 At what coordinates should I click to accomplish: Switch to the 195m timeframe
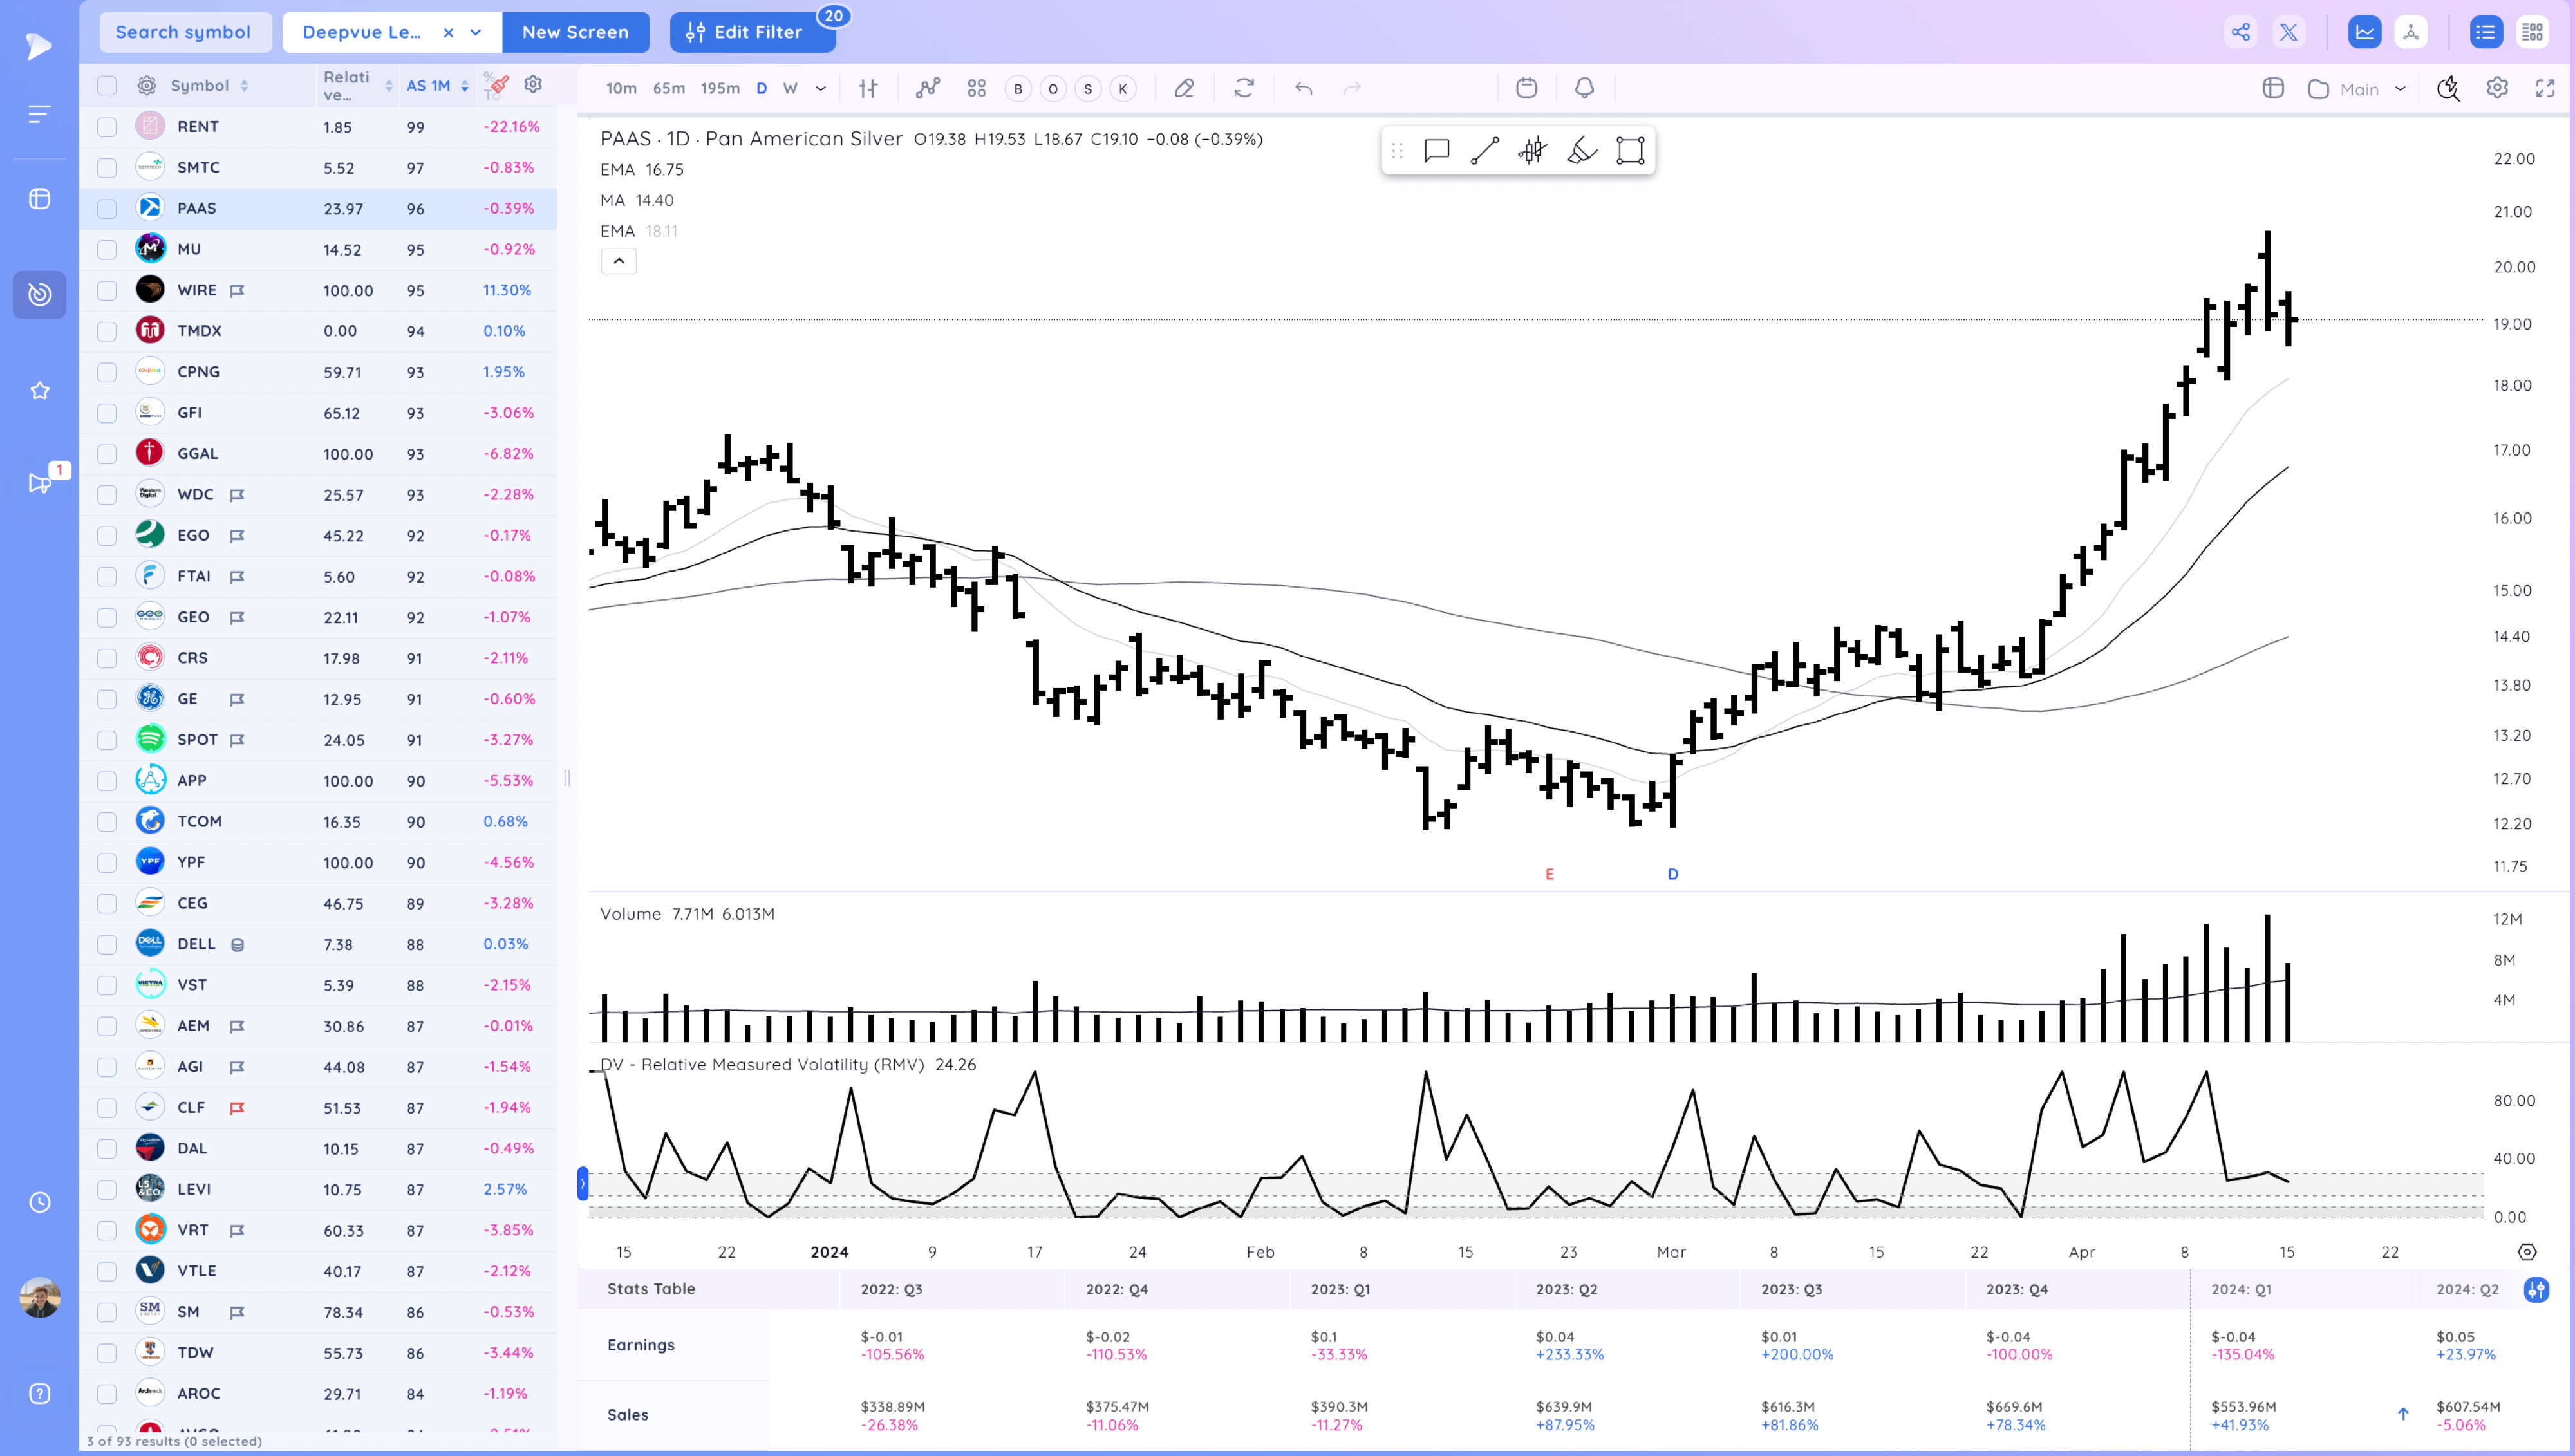[720, 88]
